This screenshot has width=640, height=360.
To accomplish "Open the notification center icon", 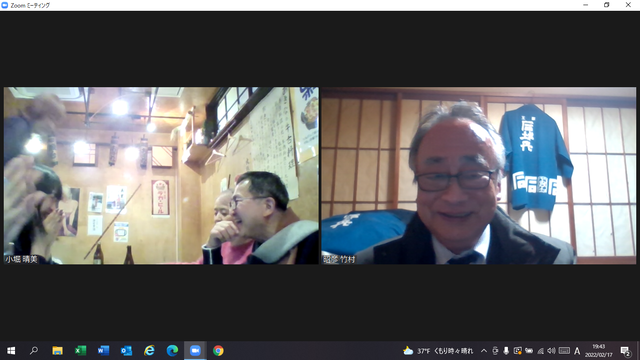I will [625, 351].
